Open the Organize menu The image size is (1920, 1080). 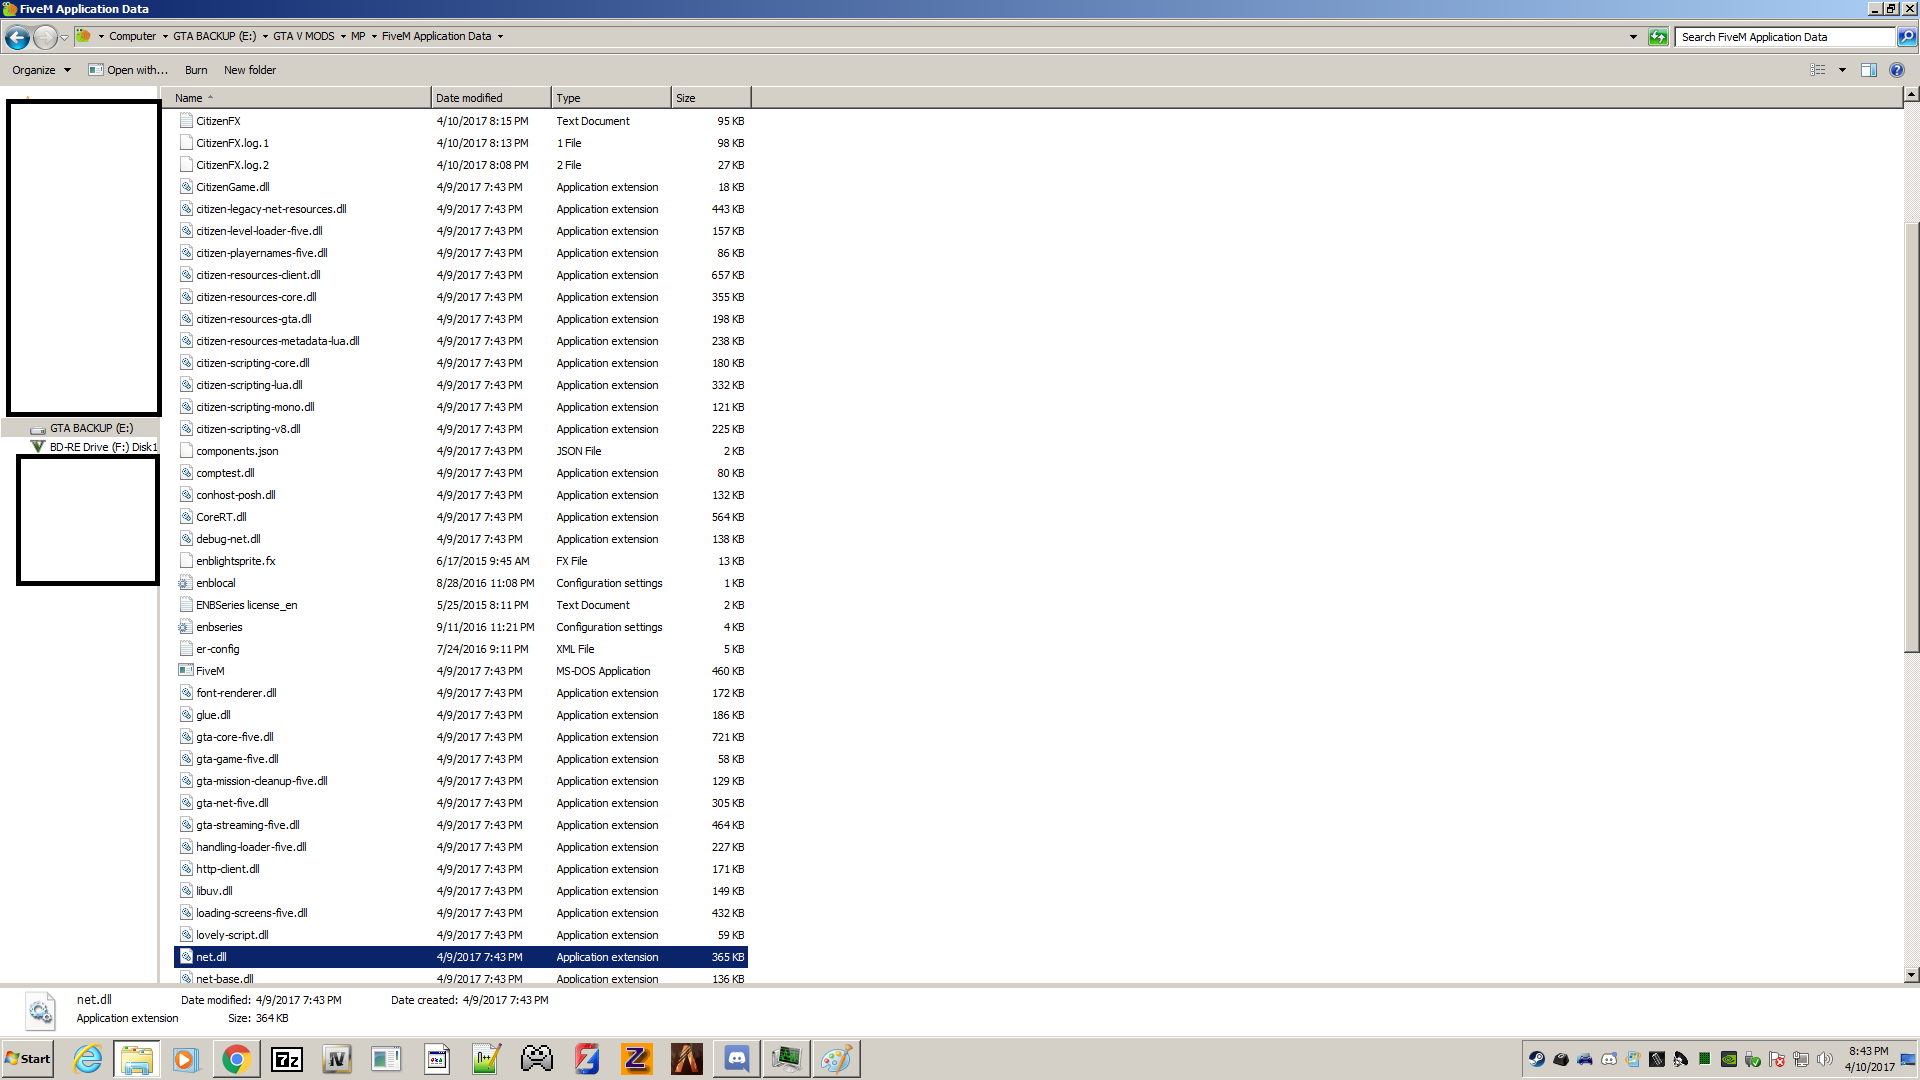pos(41,70)
